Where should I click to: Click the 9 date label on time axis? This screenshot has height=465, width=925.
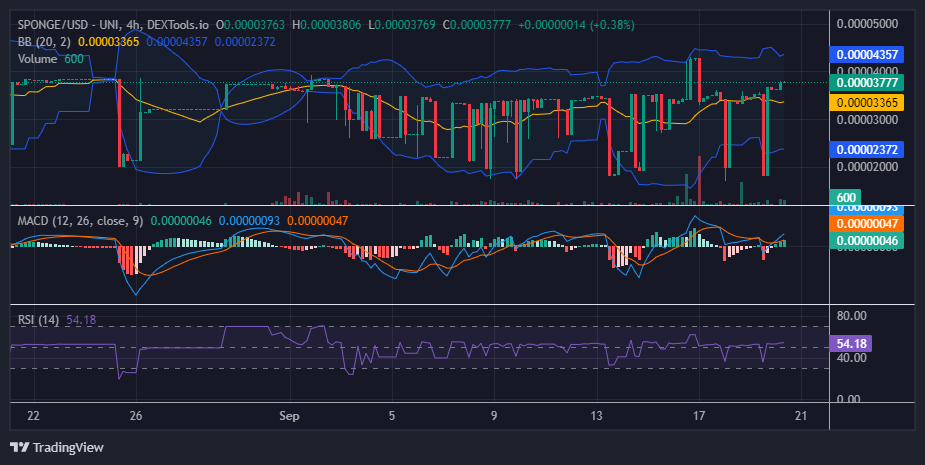click(x=494, y=416)
